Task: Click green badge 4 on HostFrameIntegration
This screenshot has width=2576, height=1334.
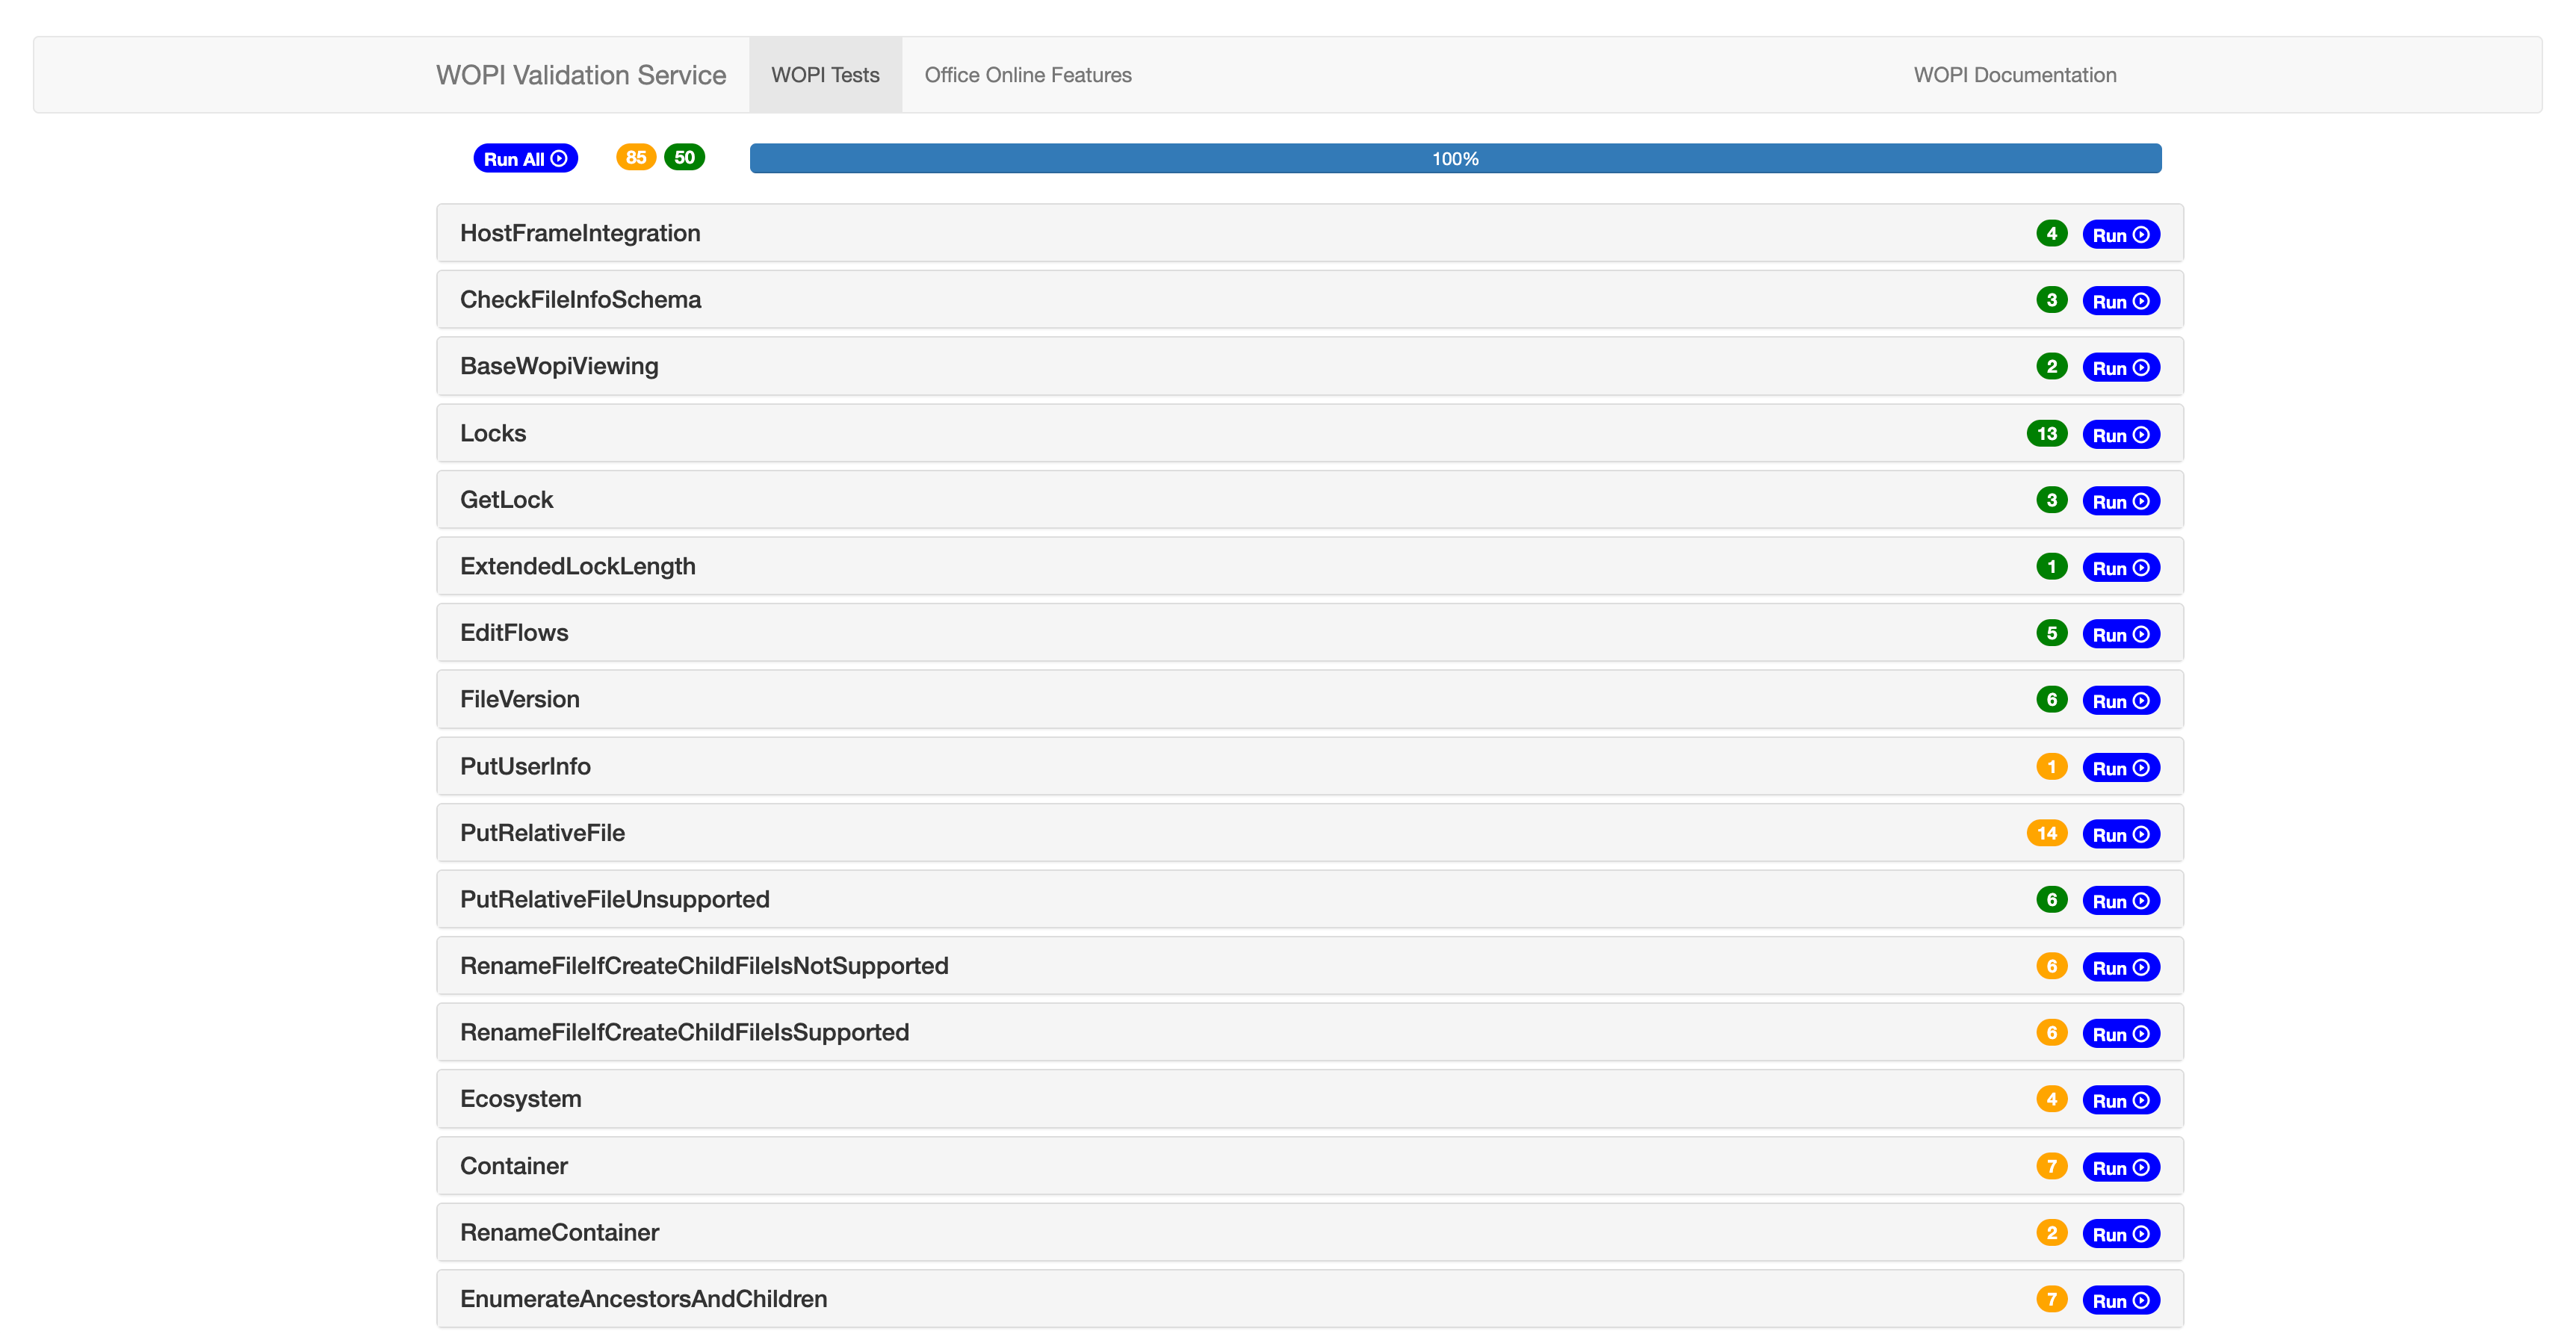Action: pyautogui.click(x=2051, y=233)
